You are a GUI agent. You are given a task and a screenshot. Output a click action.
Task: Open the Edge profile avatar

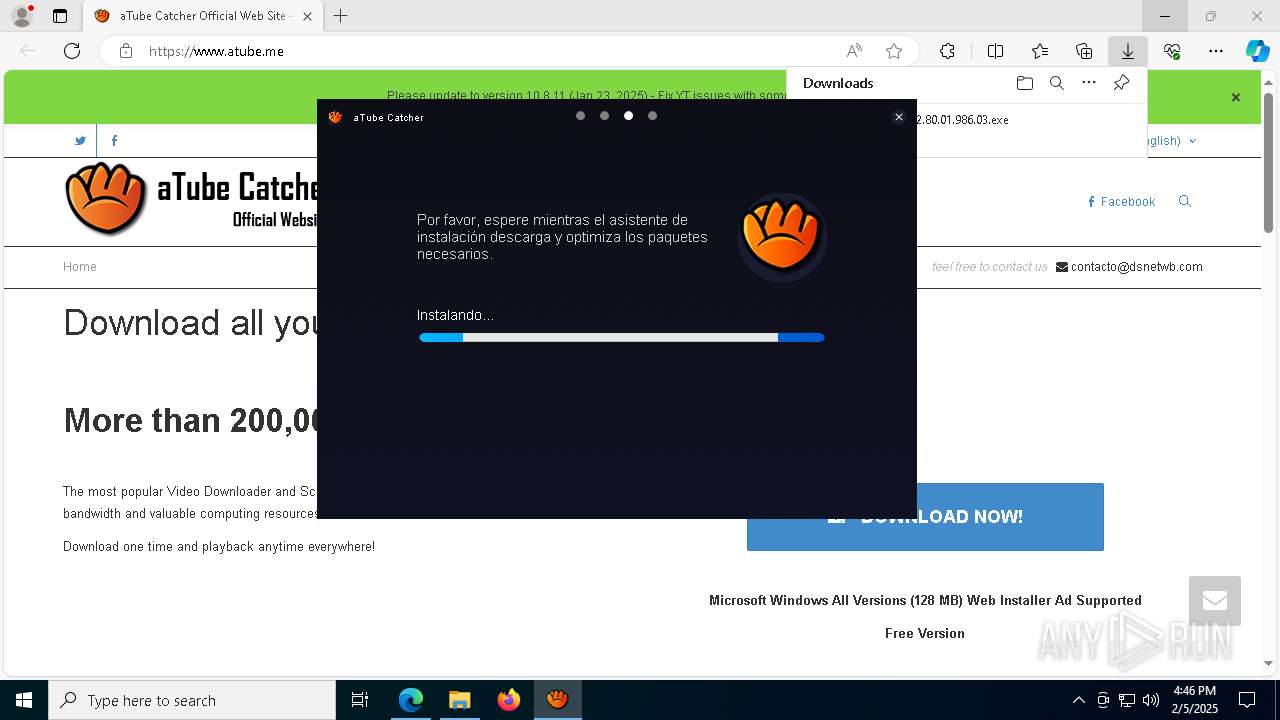pyautogui.click(x=22, y=16)
